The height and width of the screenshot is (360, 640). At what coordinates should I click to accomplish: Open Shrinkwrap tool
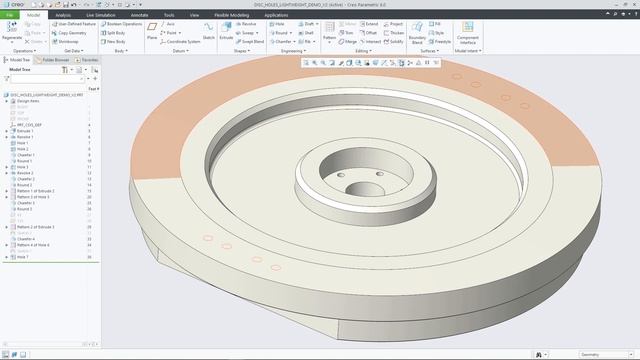pos(65,42)
